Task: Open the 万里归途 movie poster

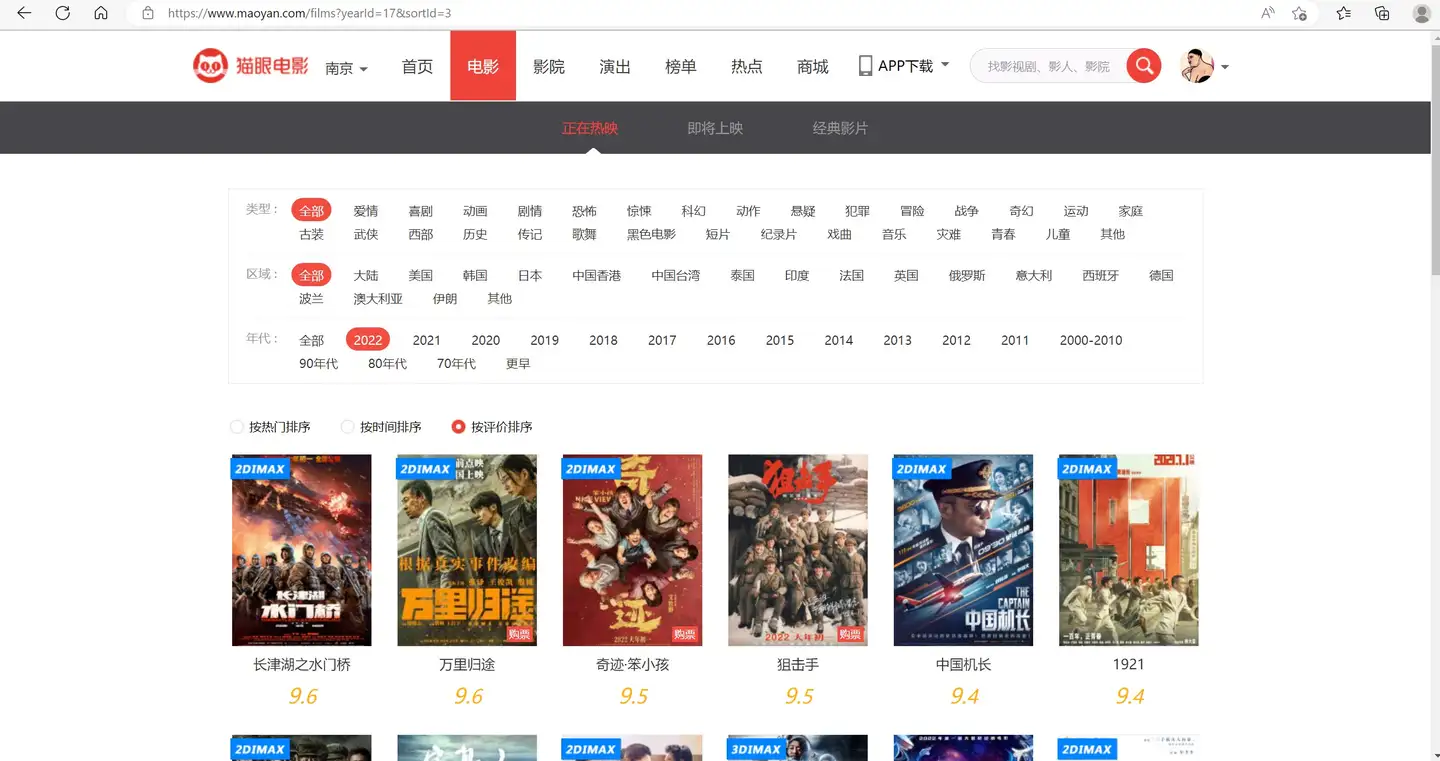Action: (x=467, y=550)
